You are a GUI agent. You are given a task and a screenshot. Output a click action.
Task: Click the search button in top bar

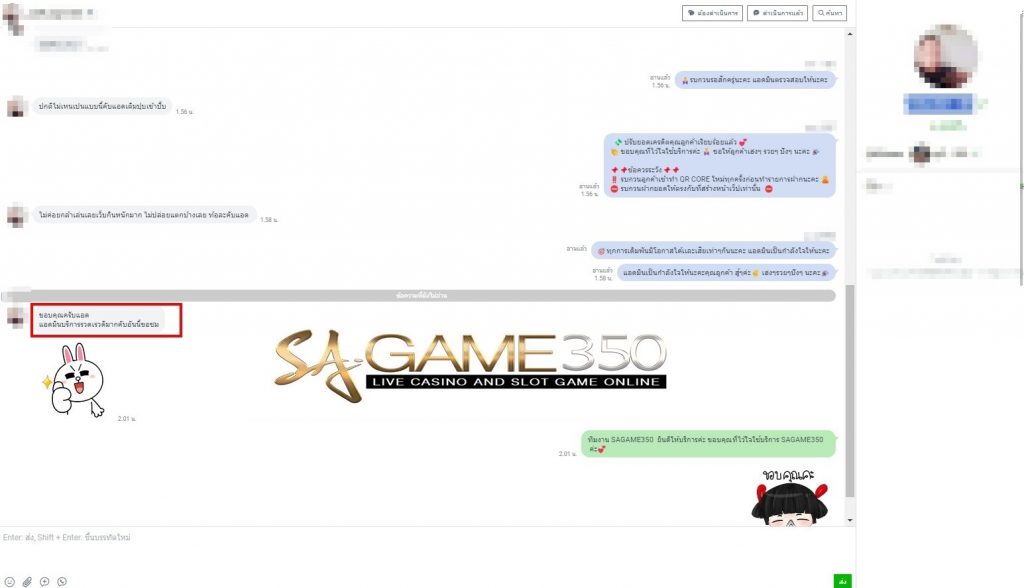(830, 13)
